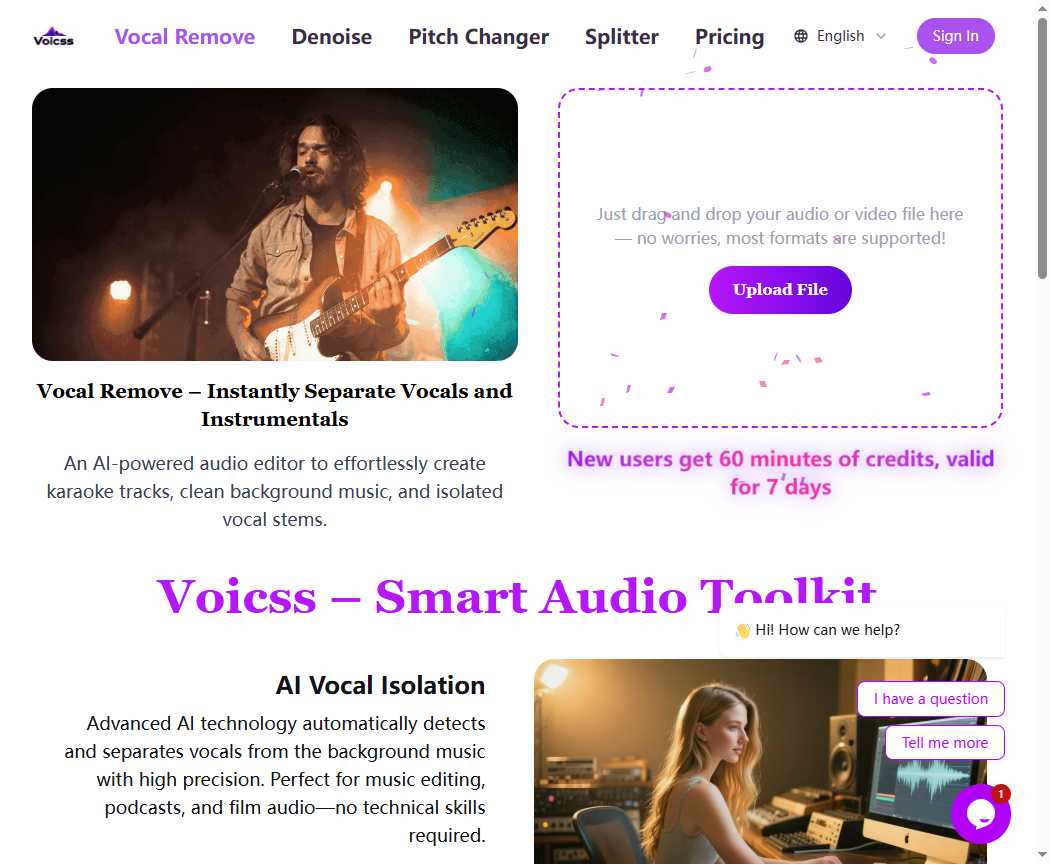Open the English language selector

pos(840,36)
